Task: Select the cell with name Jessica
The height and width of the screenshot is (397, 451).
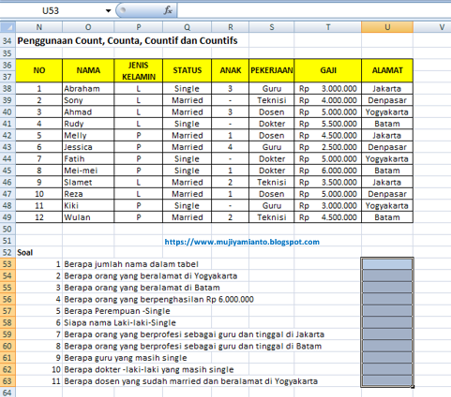Action: pos(88,147)
